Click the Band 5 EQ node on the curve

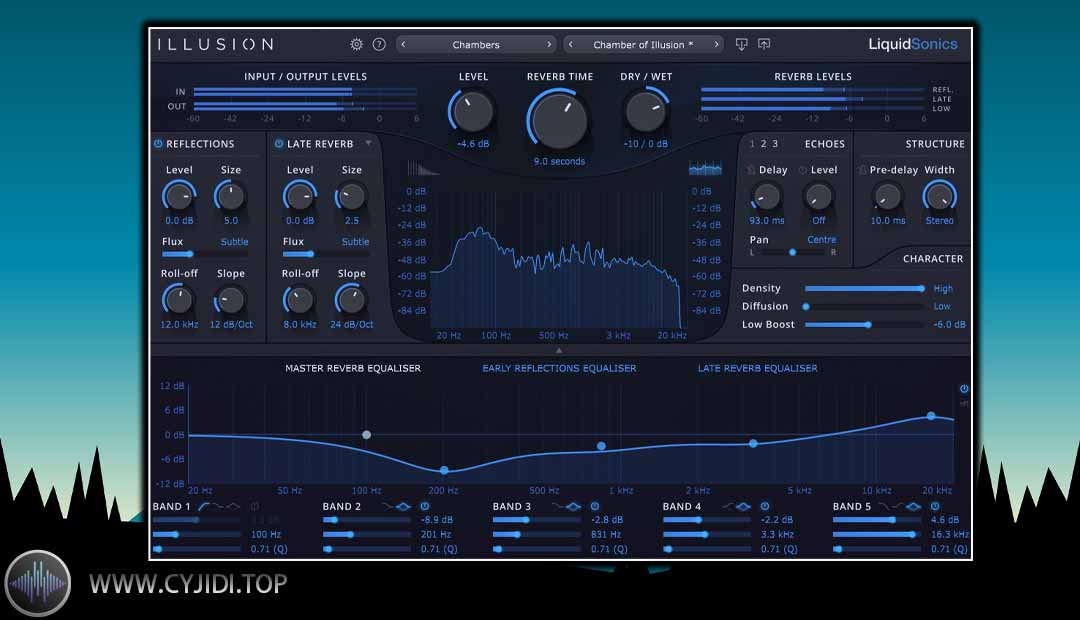pos(931,416)
